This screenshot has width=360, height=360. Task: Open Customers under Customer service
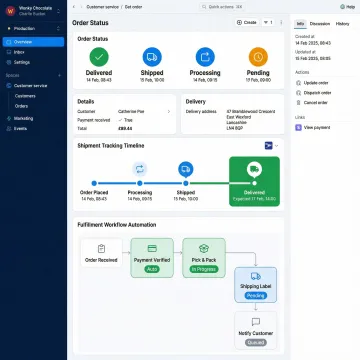tap(25, 96)
